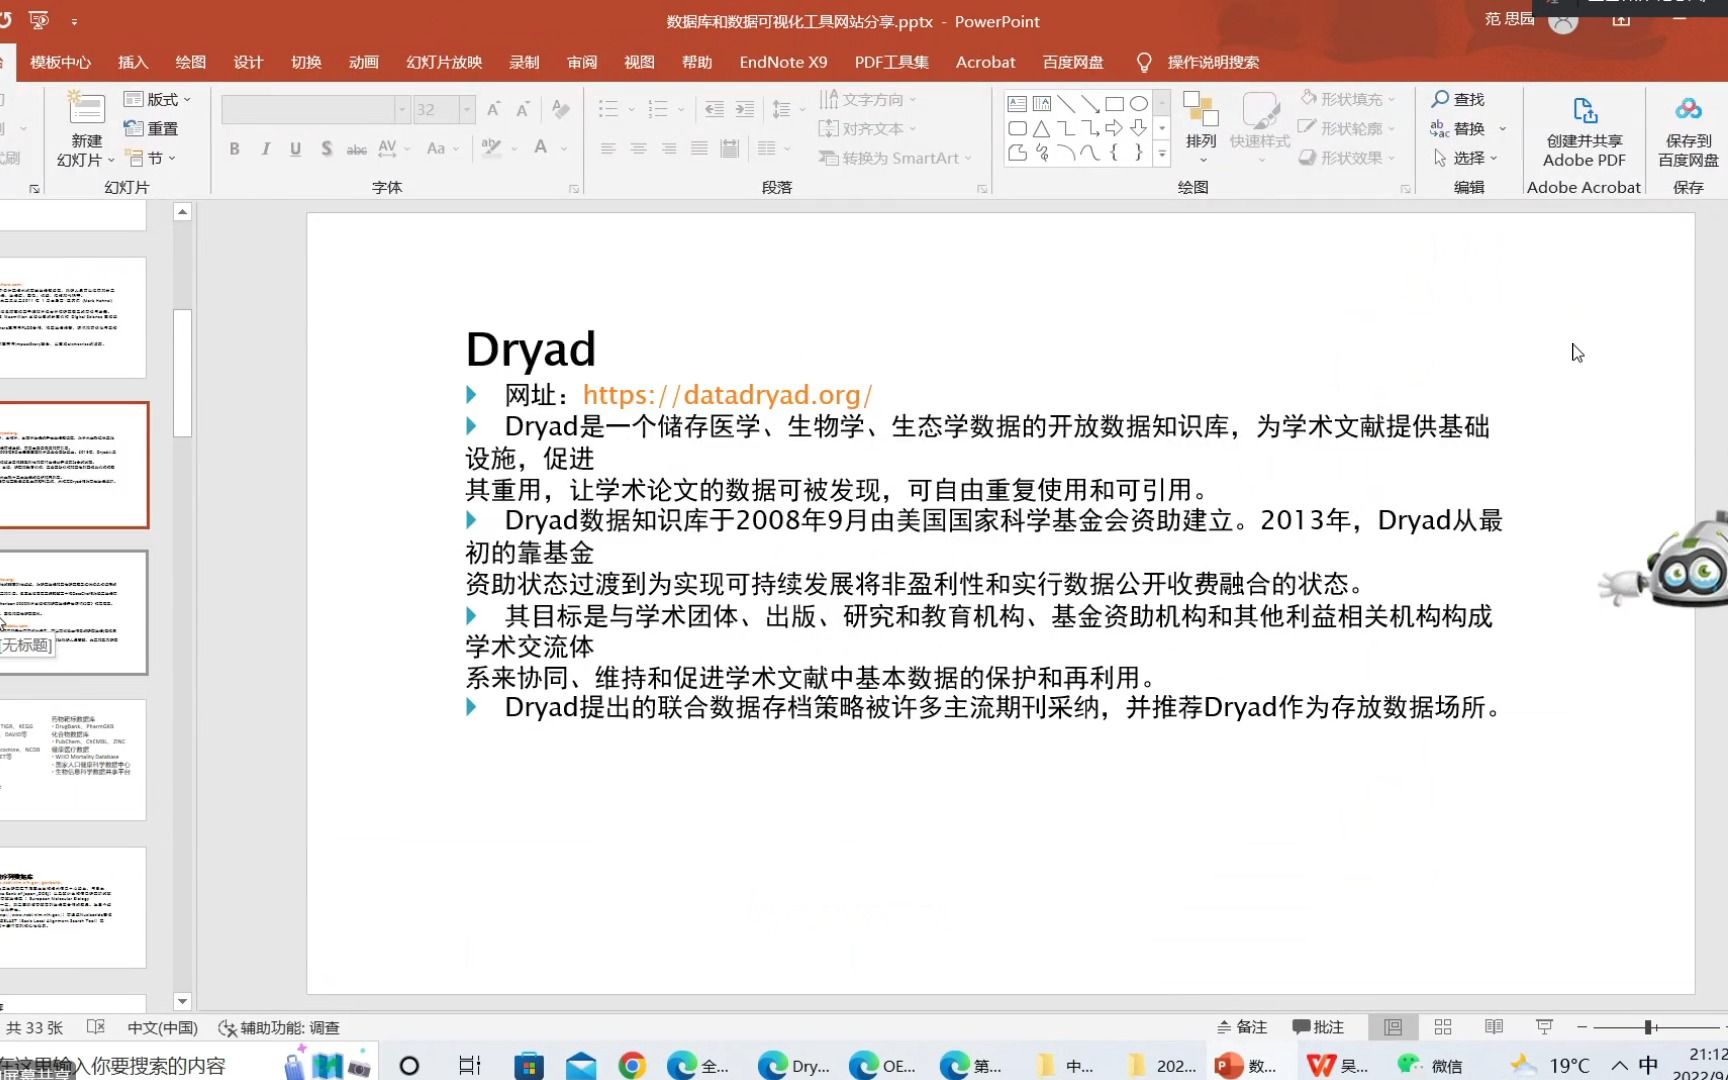Image resolution: width=1728 pixels, height=1080 pixels.
Task: Click the zoom slider handle
Action: tap(1648, 1027)
